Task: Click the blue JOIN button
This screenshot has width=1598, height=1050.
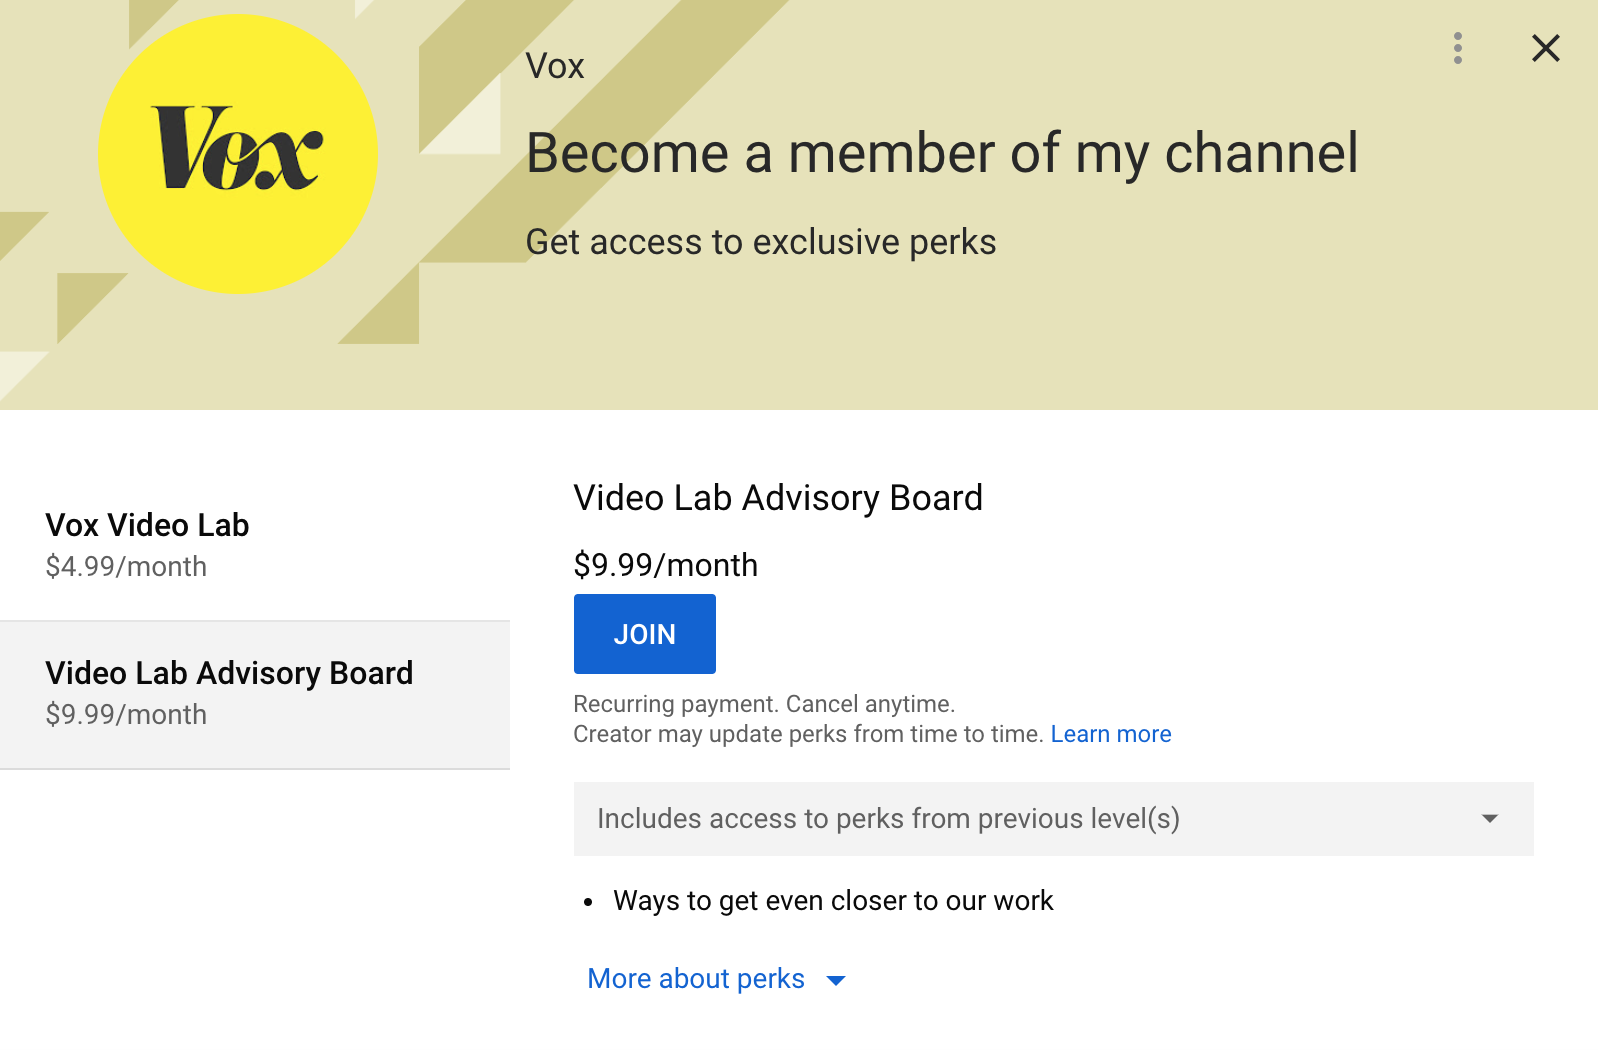Action: coord(645,634)
